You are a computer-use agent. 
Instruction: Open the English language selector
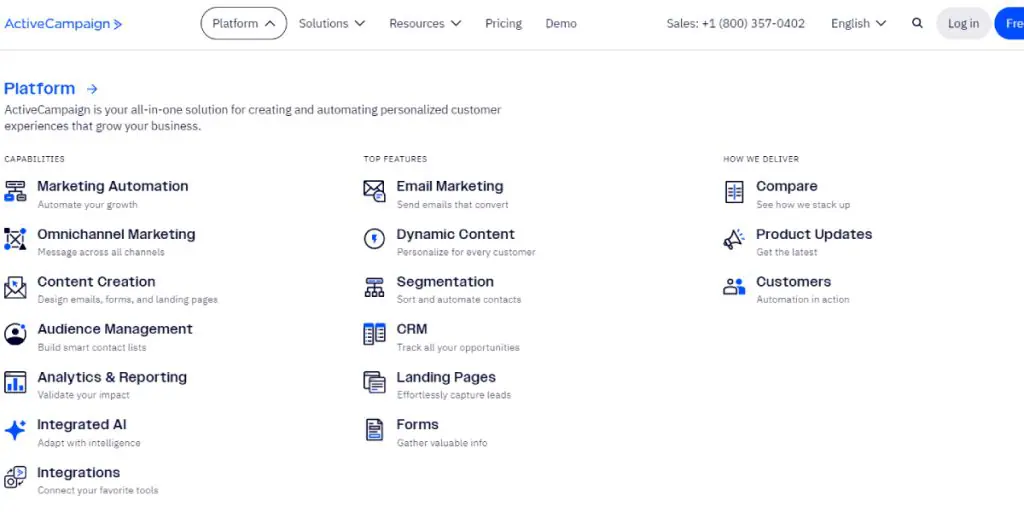pyautogui.click(x=858, y=24)
